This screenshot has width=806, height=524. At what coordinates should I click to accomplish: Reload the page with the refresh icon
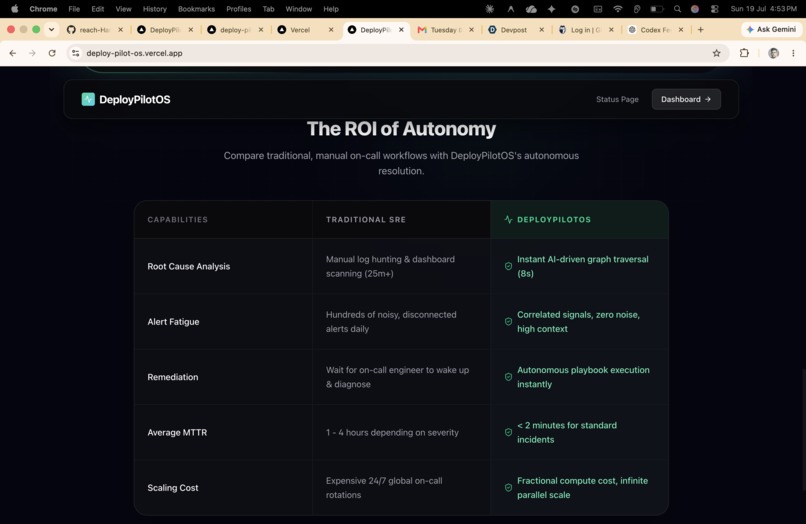52,53
